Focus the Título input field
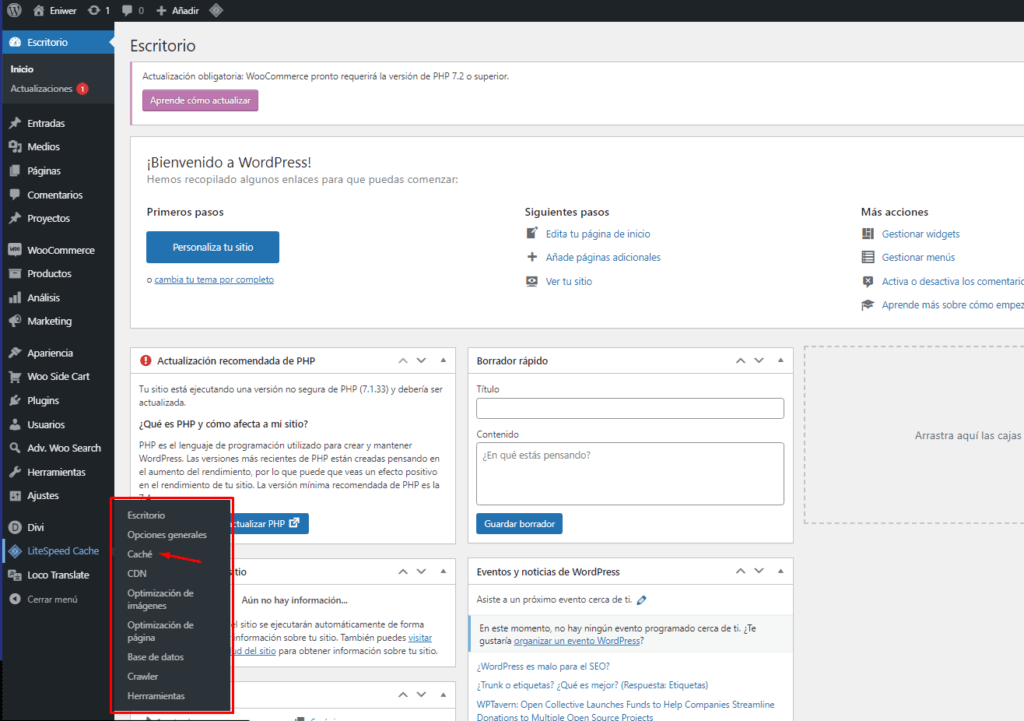Viewport: 1024px width, 721px height. 630,409
